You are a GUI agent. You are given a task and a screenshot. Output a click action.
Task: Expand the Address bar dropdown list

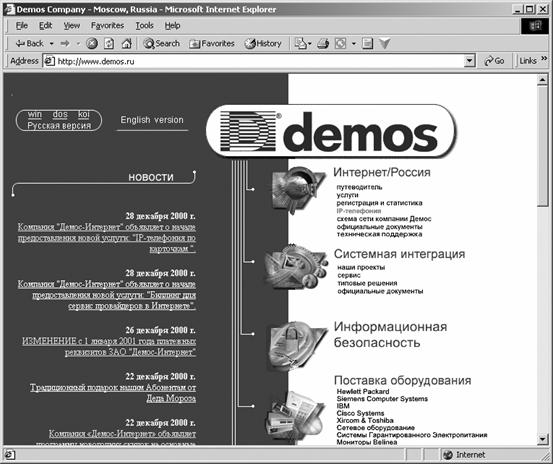coord(469,61)
